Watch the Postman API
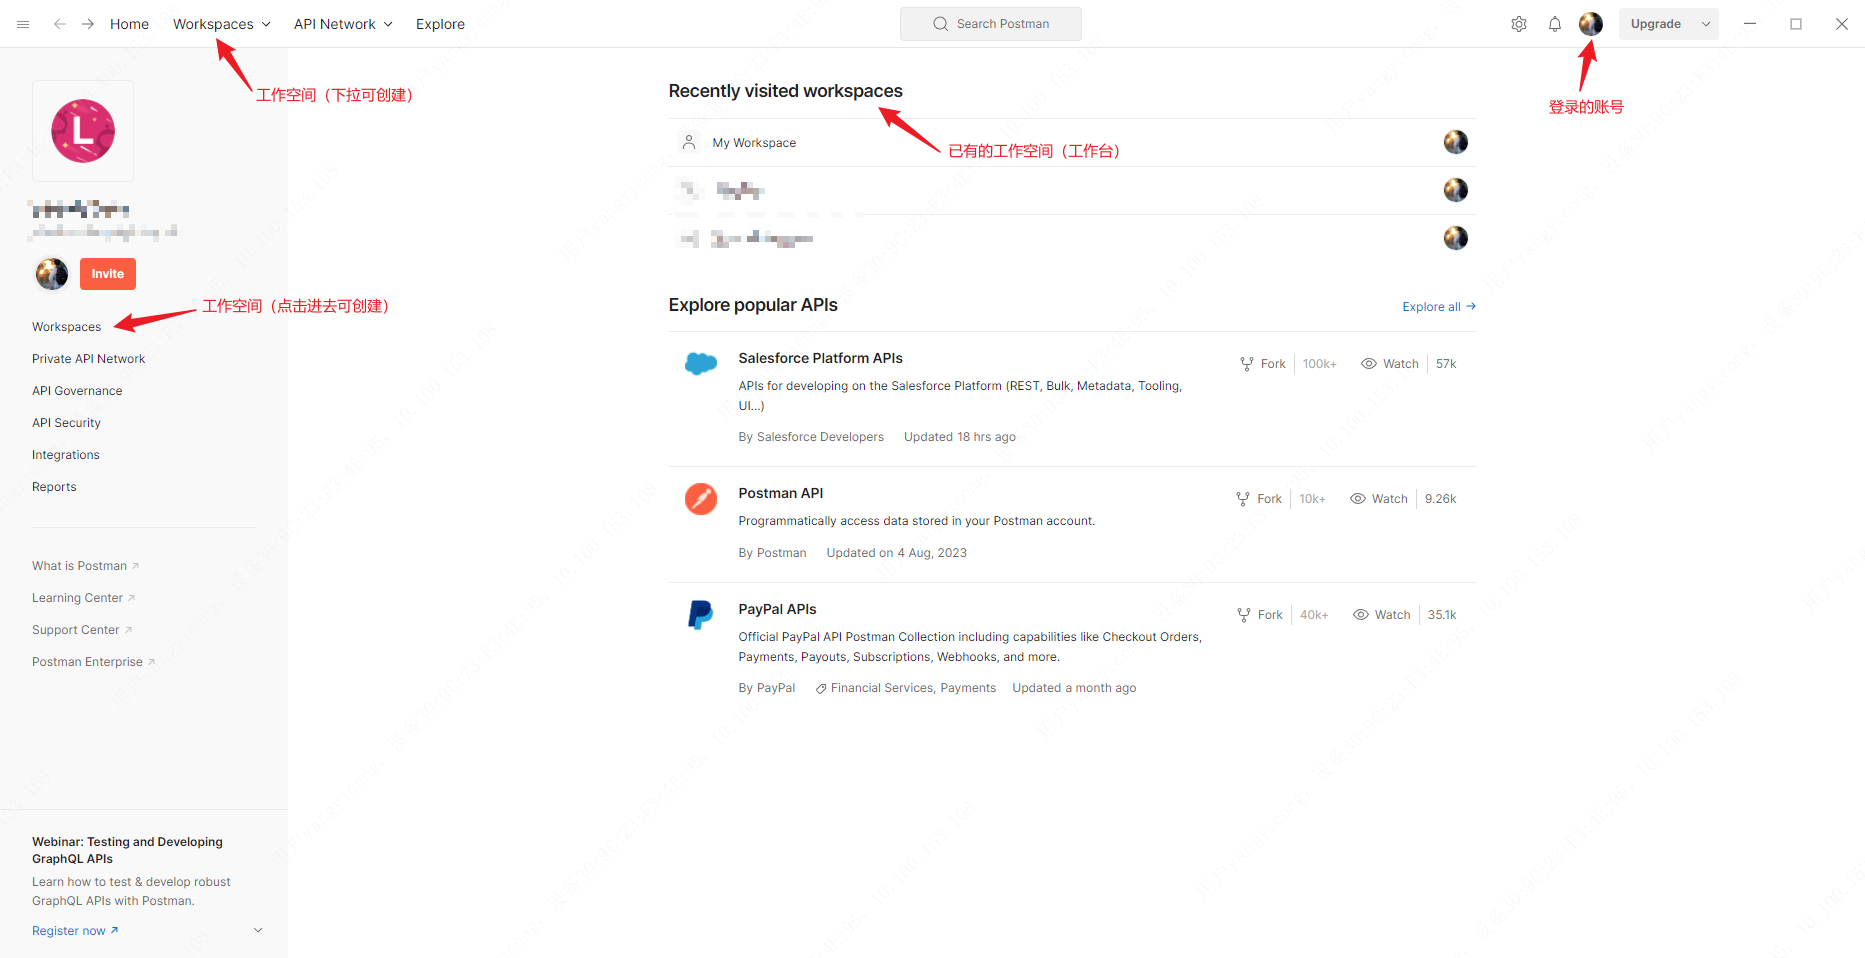The height and width of the screenshot is (958, 1865). pyautogui.click(x=1379, y=499)
